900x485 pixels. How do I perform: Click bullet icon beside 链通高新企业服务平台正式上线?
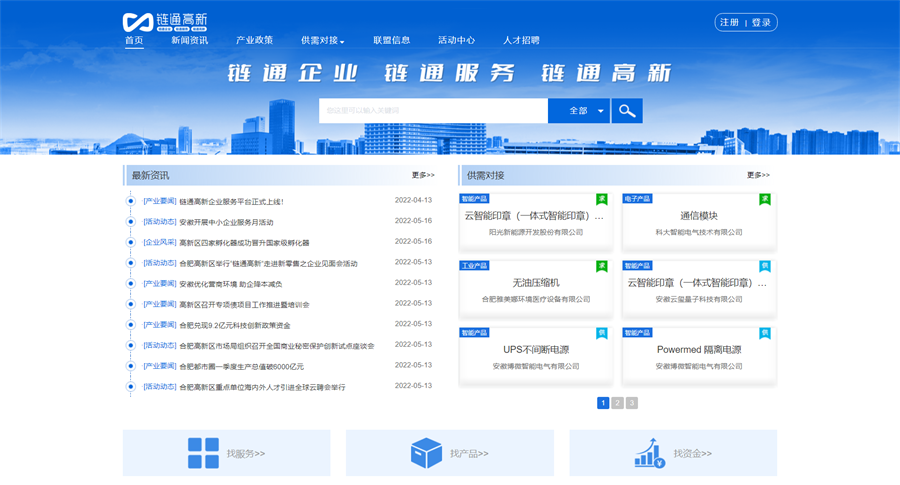(x=130, y=201)
